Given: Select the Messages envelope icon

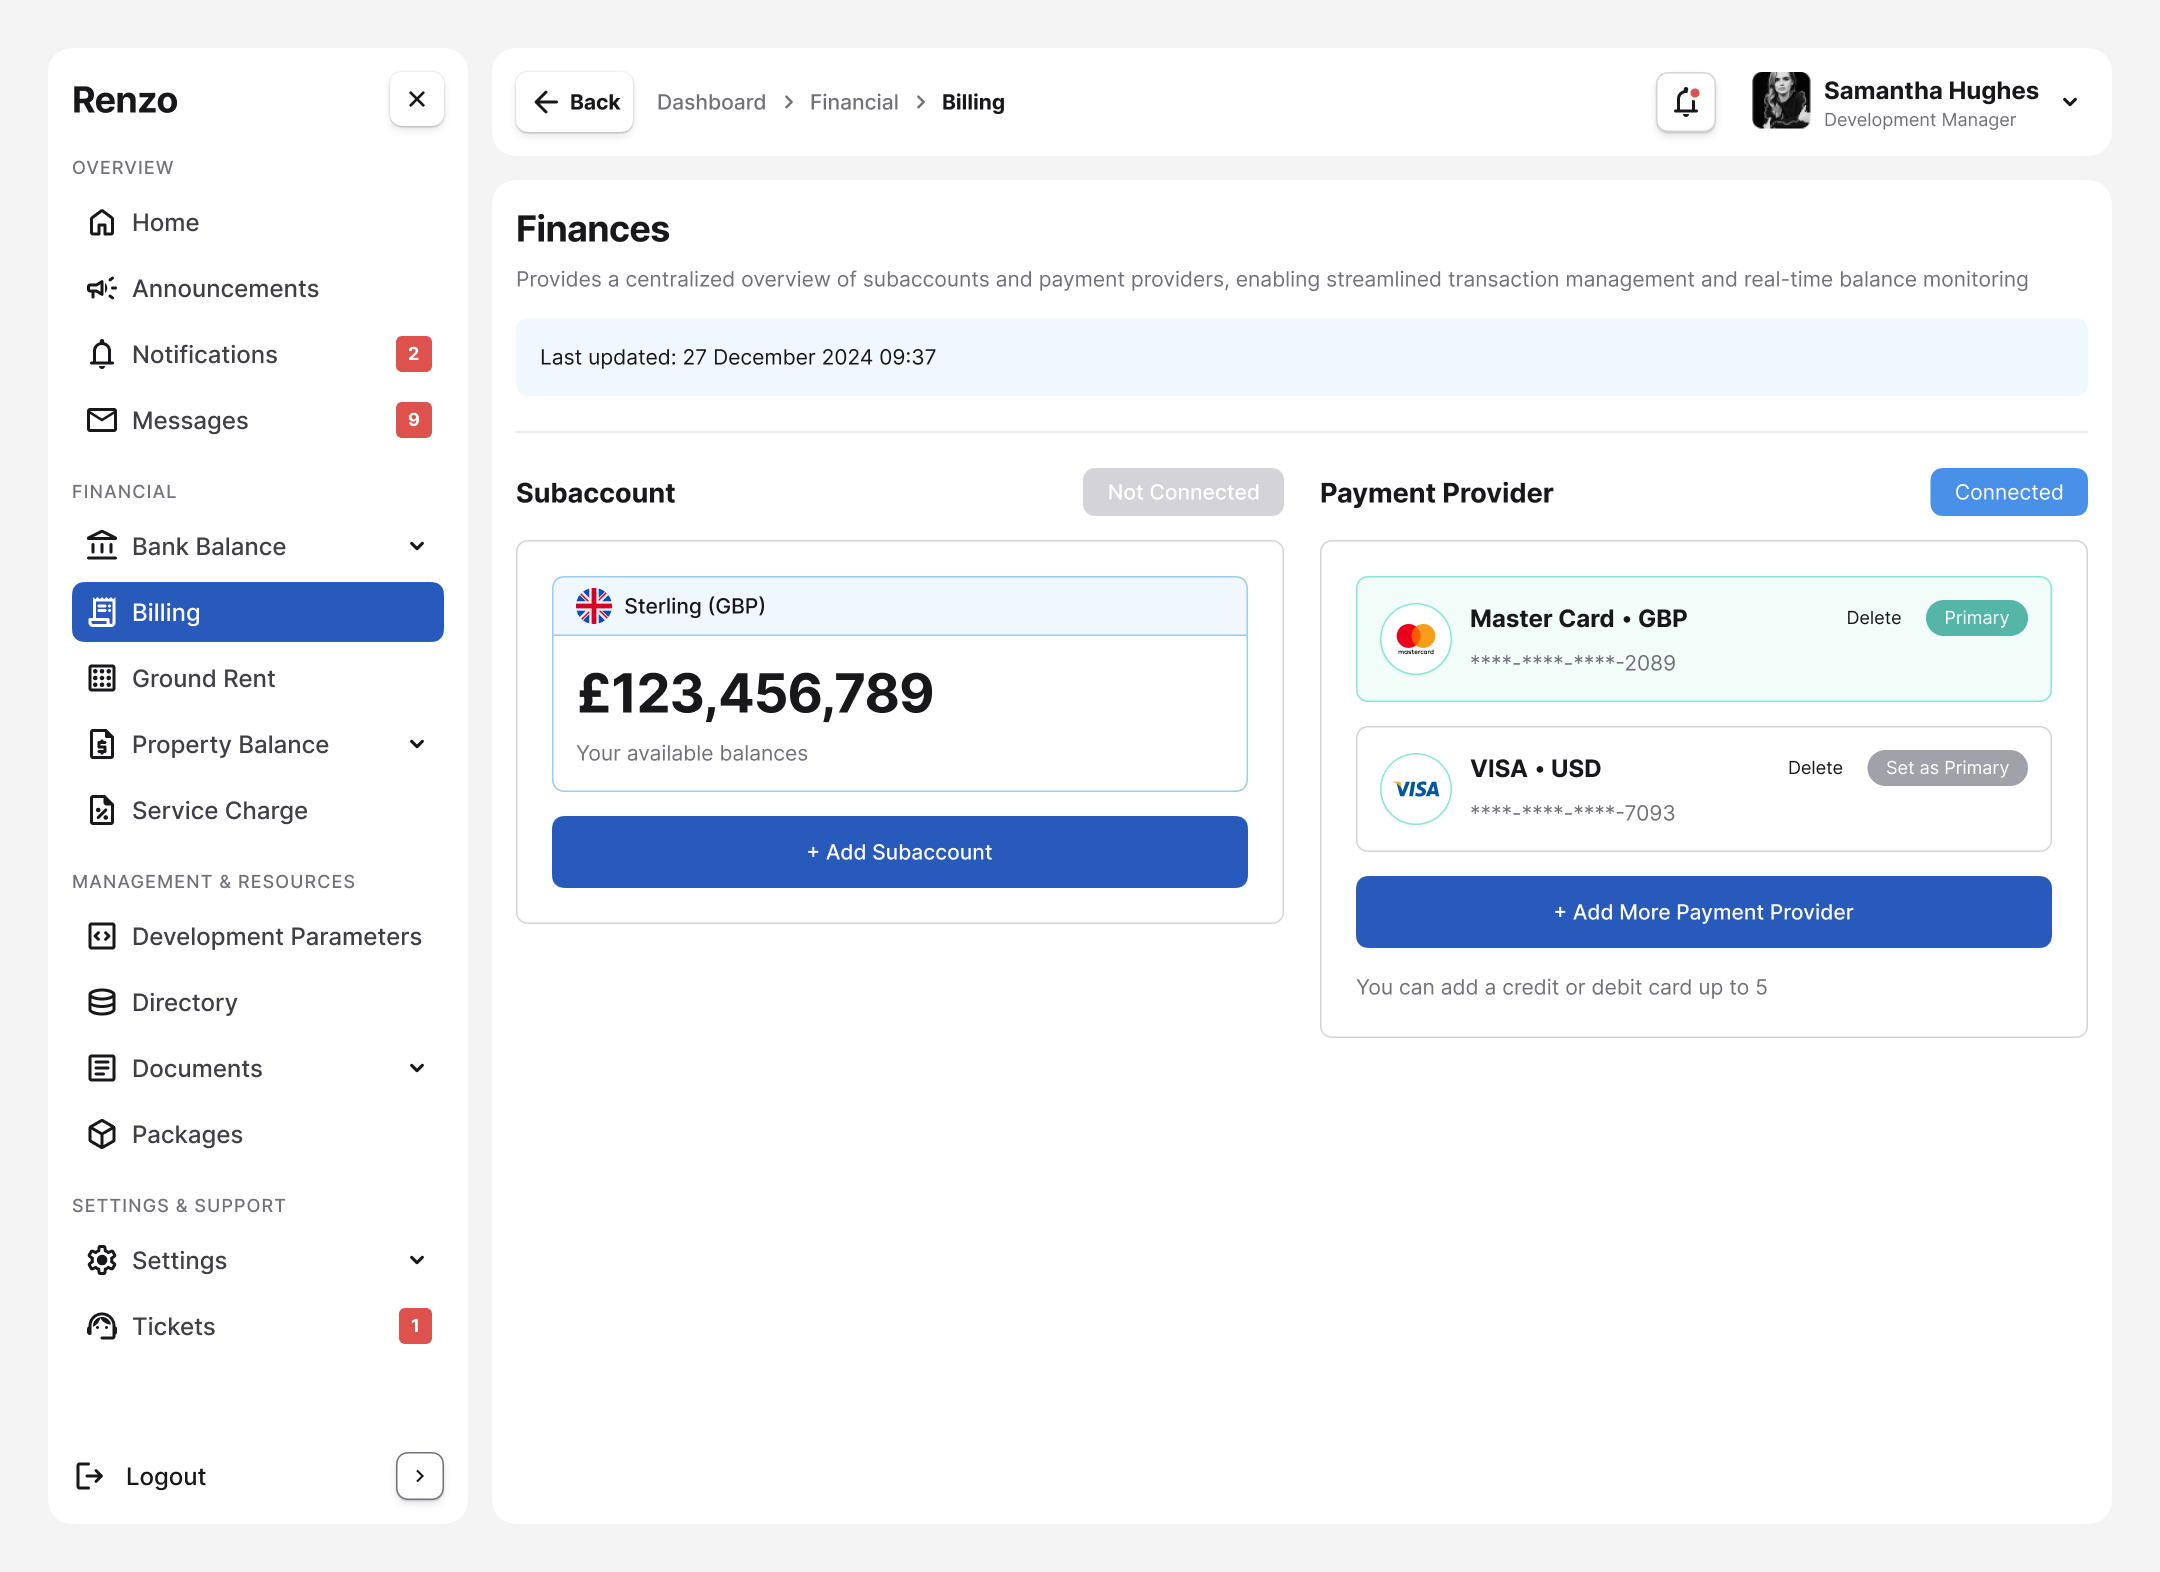Looking at the screenshot, I should pos(102,420).
